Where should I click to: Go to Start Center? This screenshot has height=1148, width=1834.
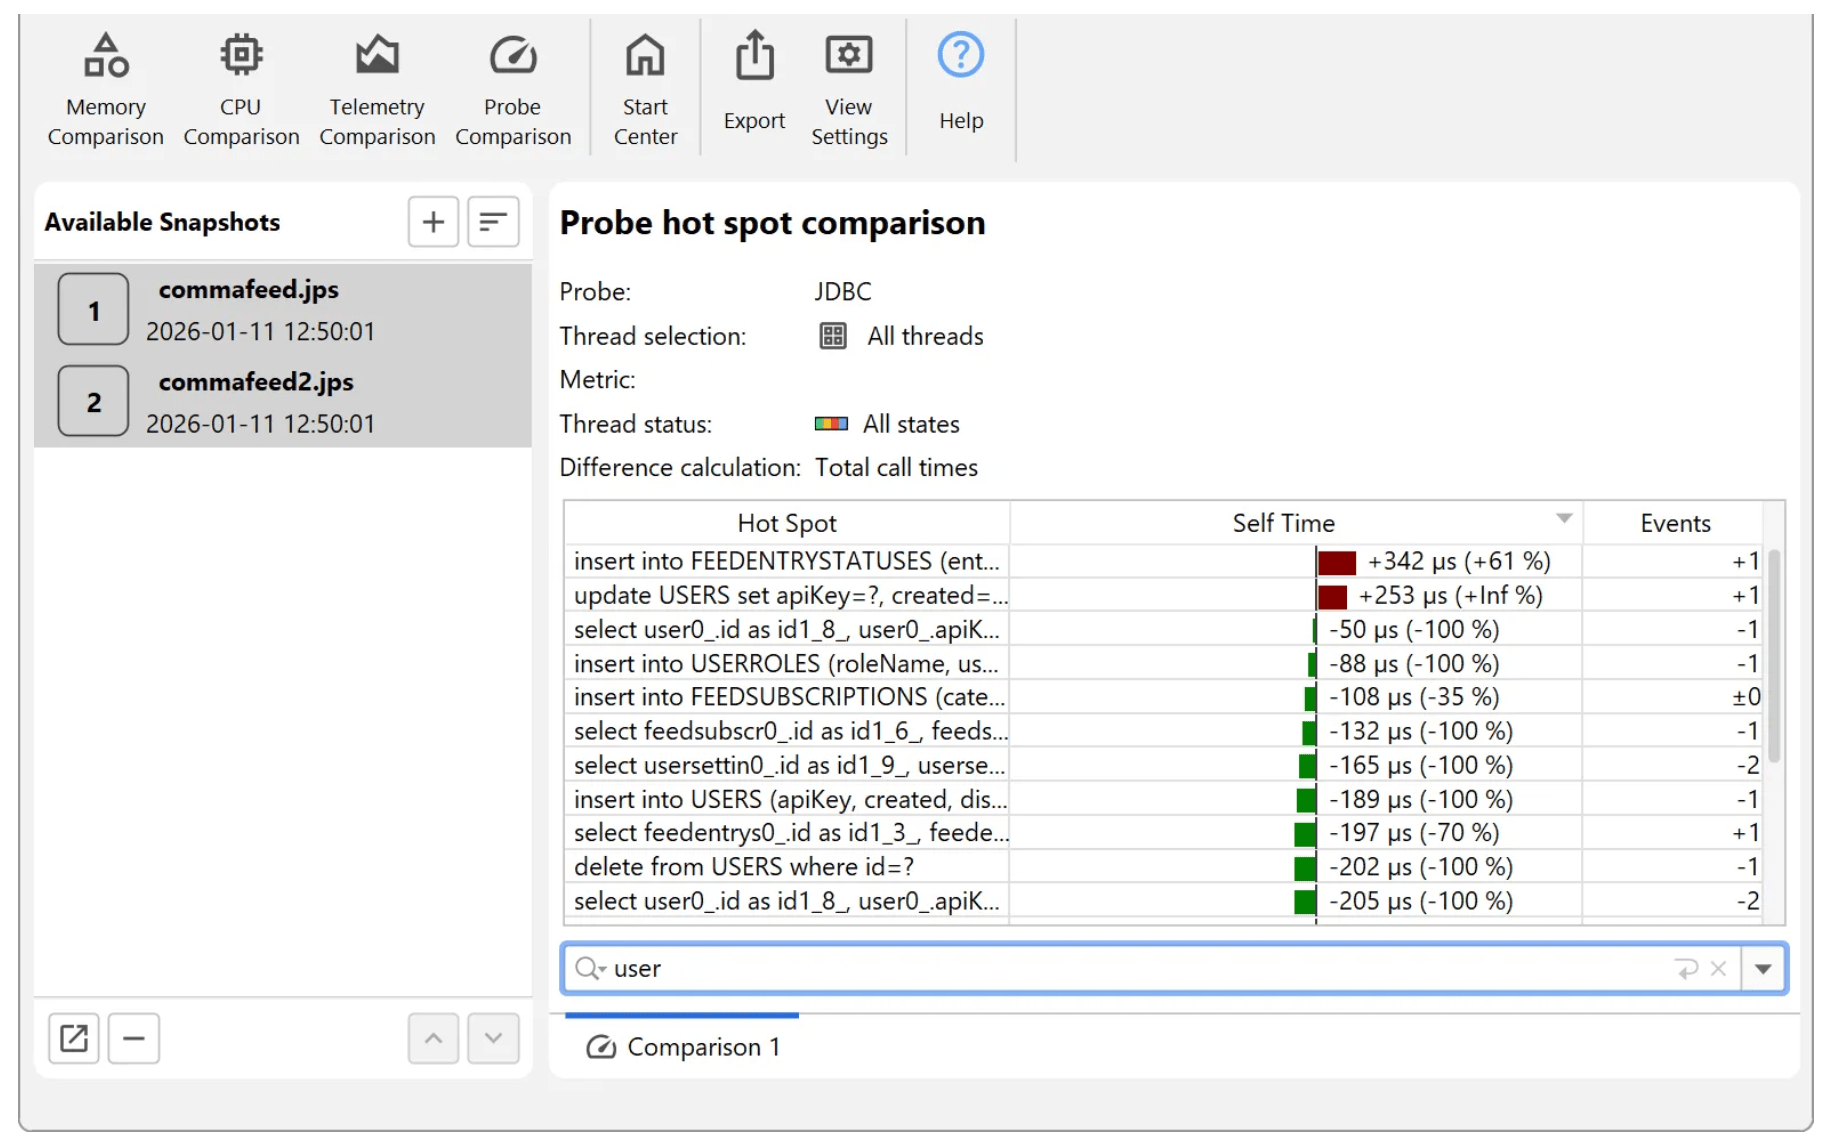tap(645, 90)
